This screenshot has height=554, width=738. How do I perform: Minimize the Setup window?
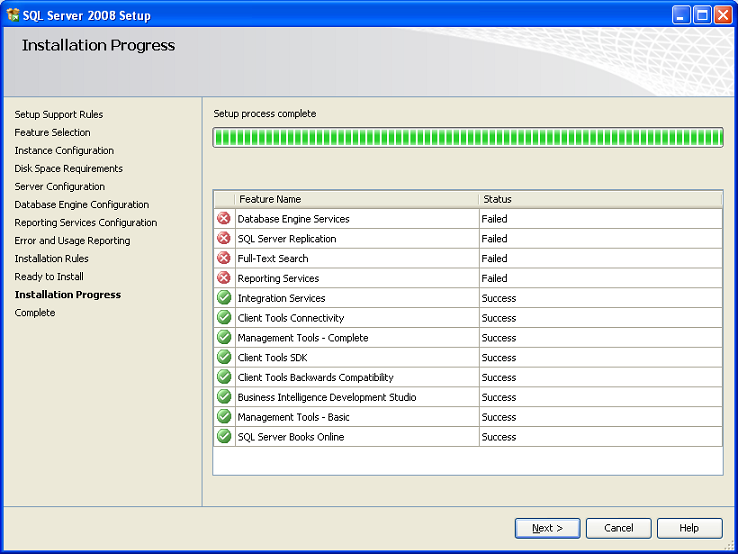(681, 15)
